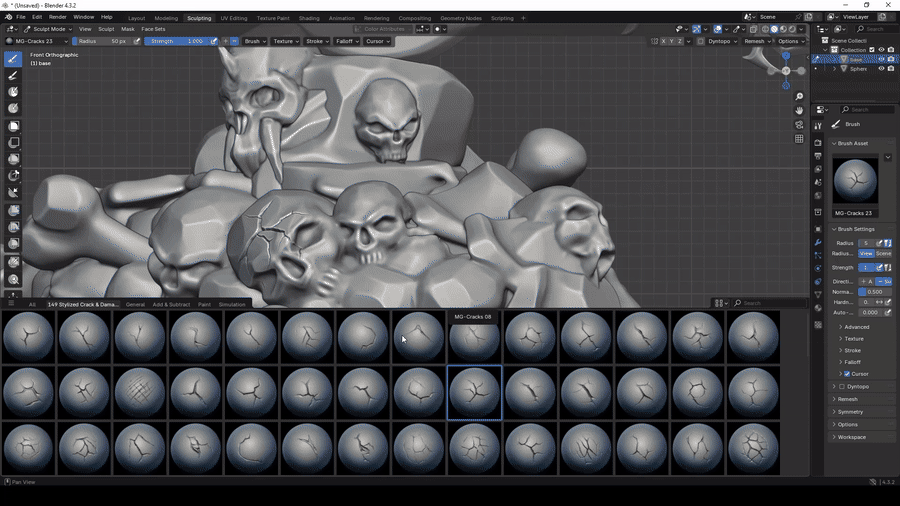Screen dimensions: 900x506
Task: Toggle Y axis symmetry
Action: (672, 41)
